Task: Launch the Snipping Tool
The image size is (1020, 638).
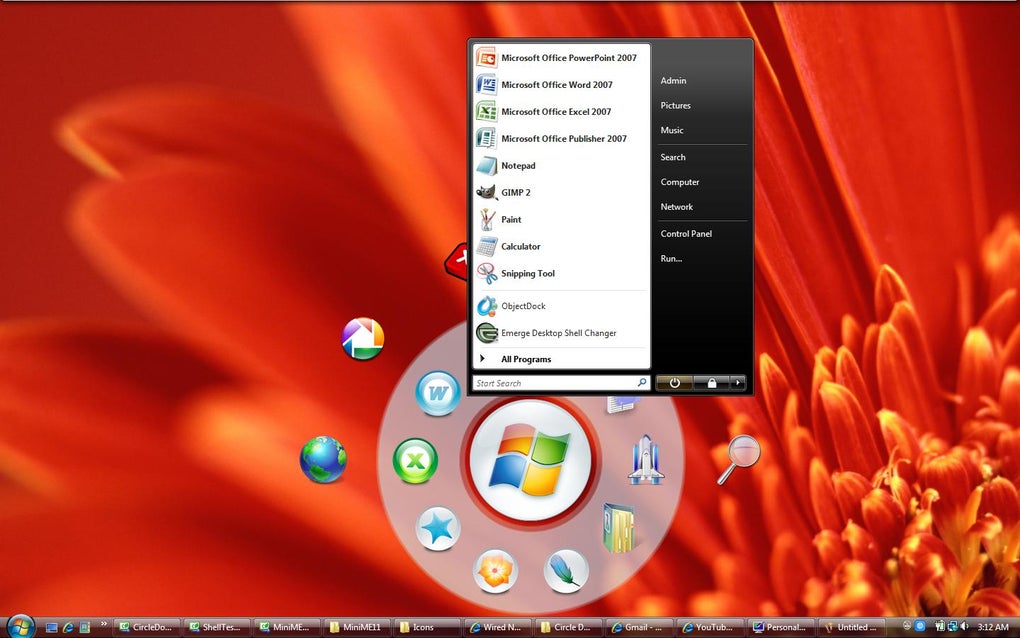Action: click(562, 274)
